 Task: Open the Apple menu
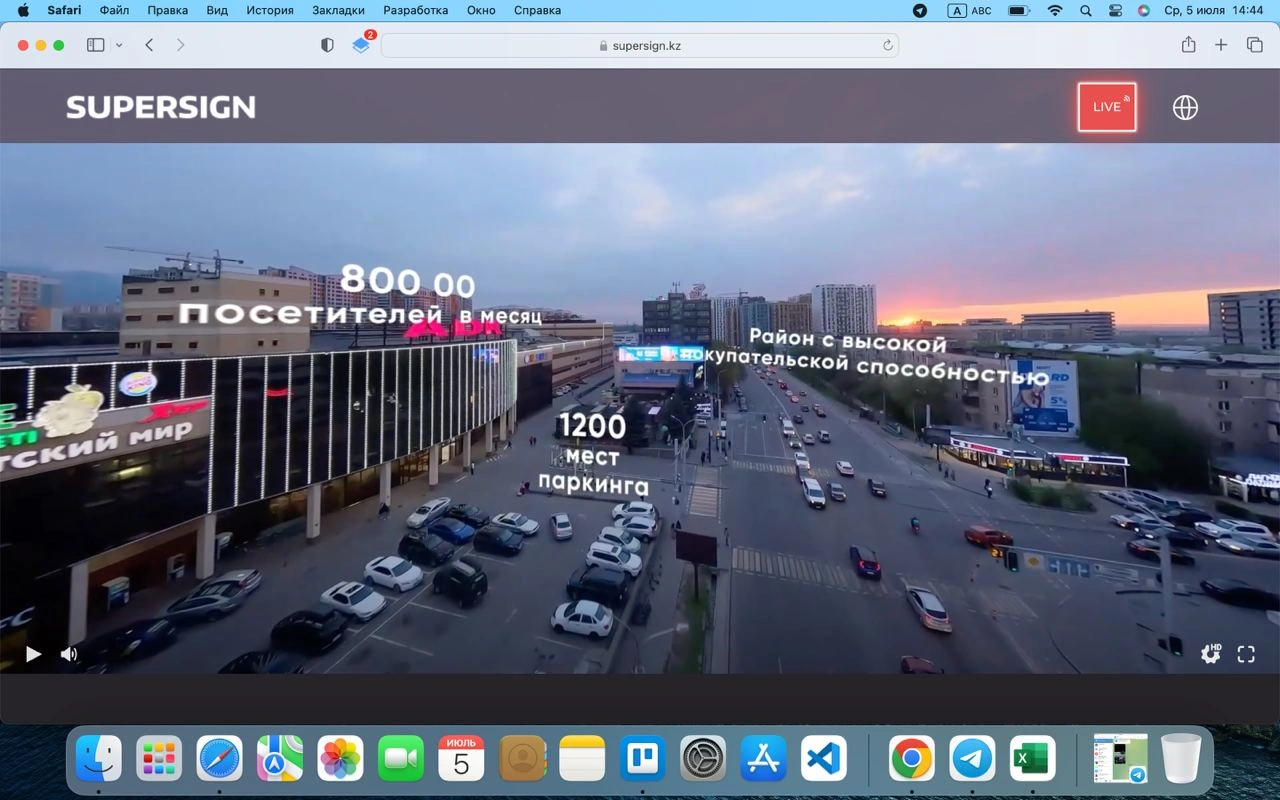point(23,10)
